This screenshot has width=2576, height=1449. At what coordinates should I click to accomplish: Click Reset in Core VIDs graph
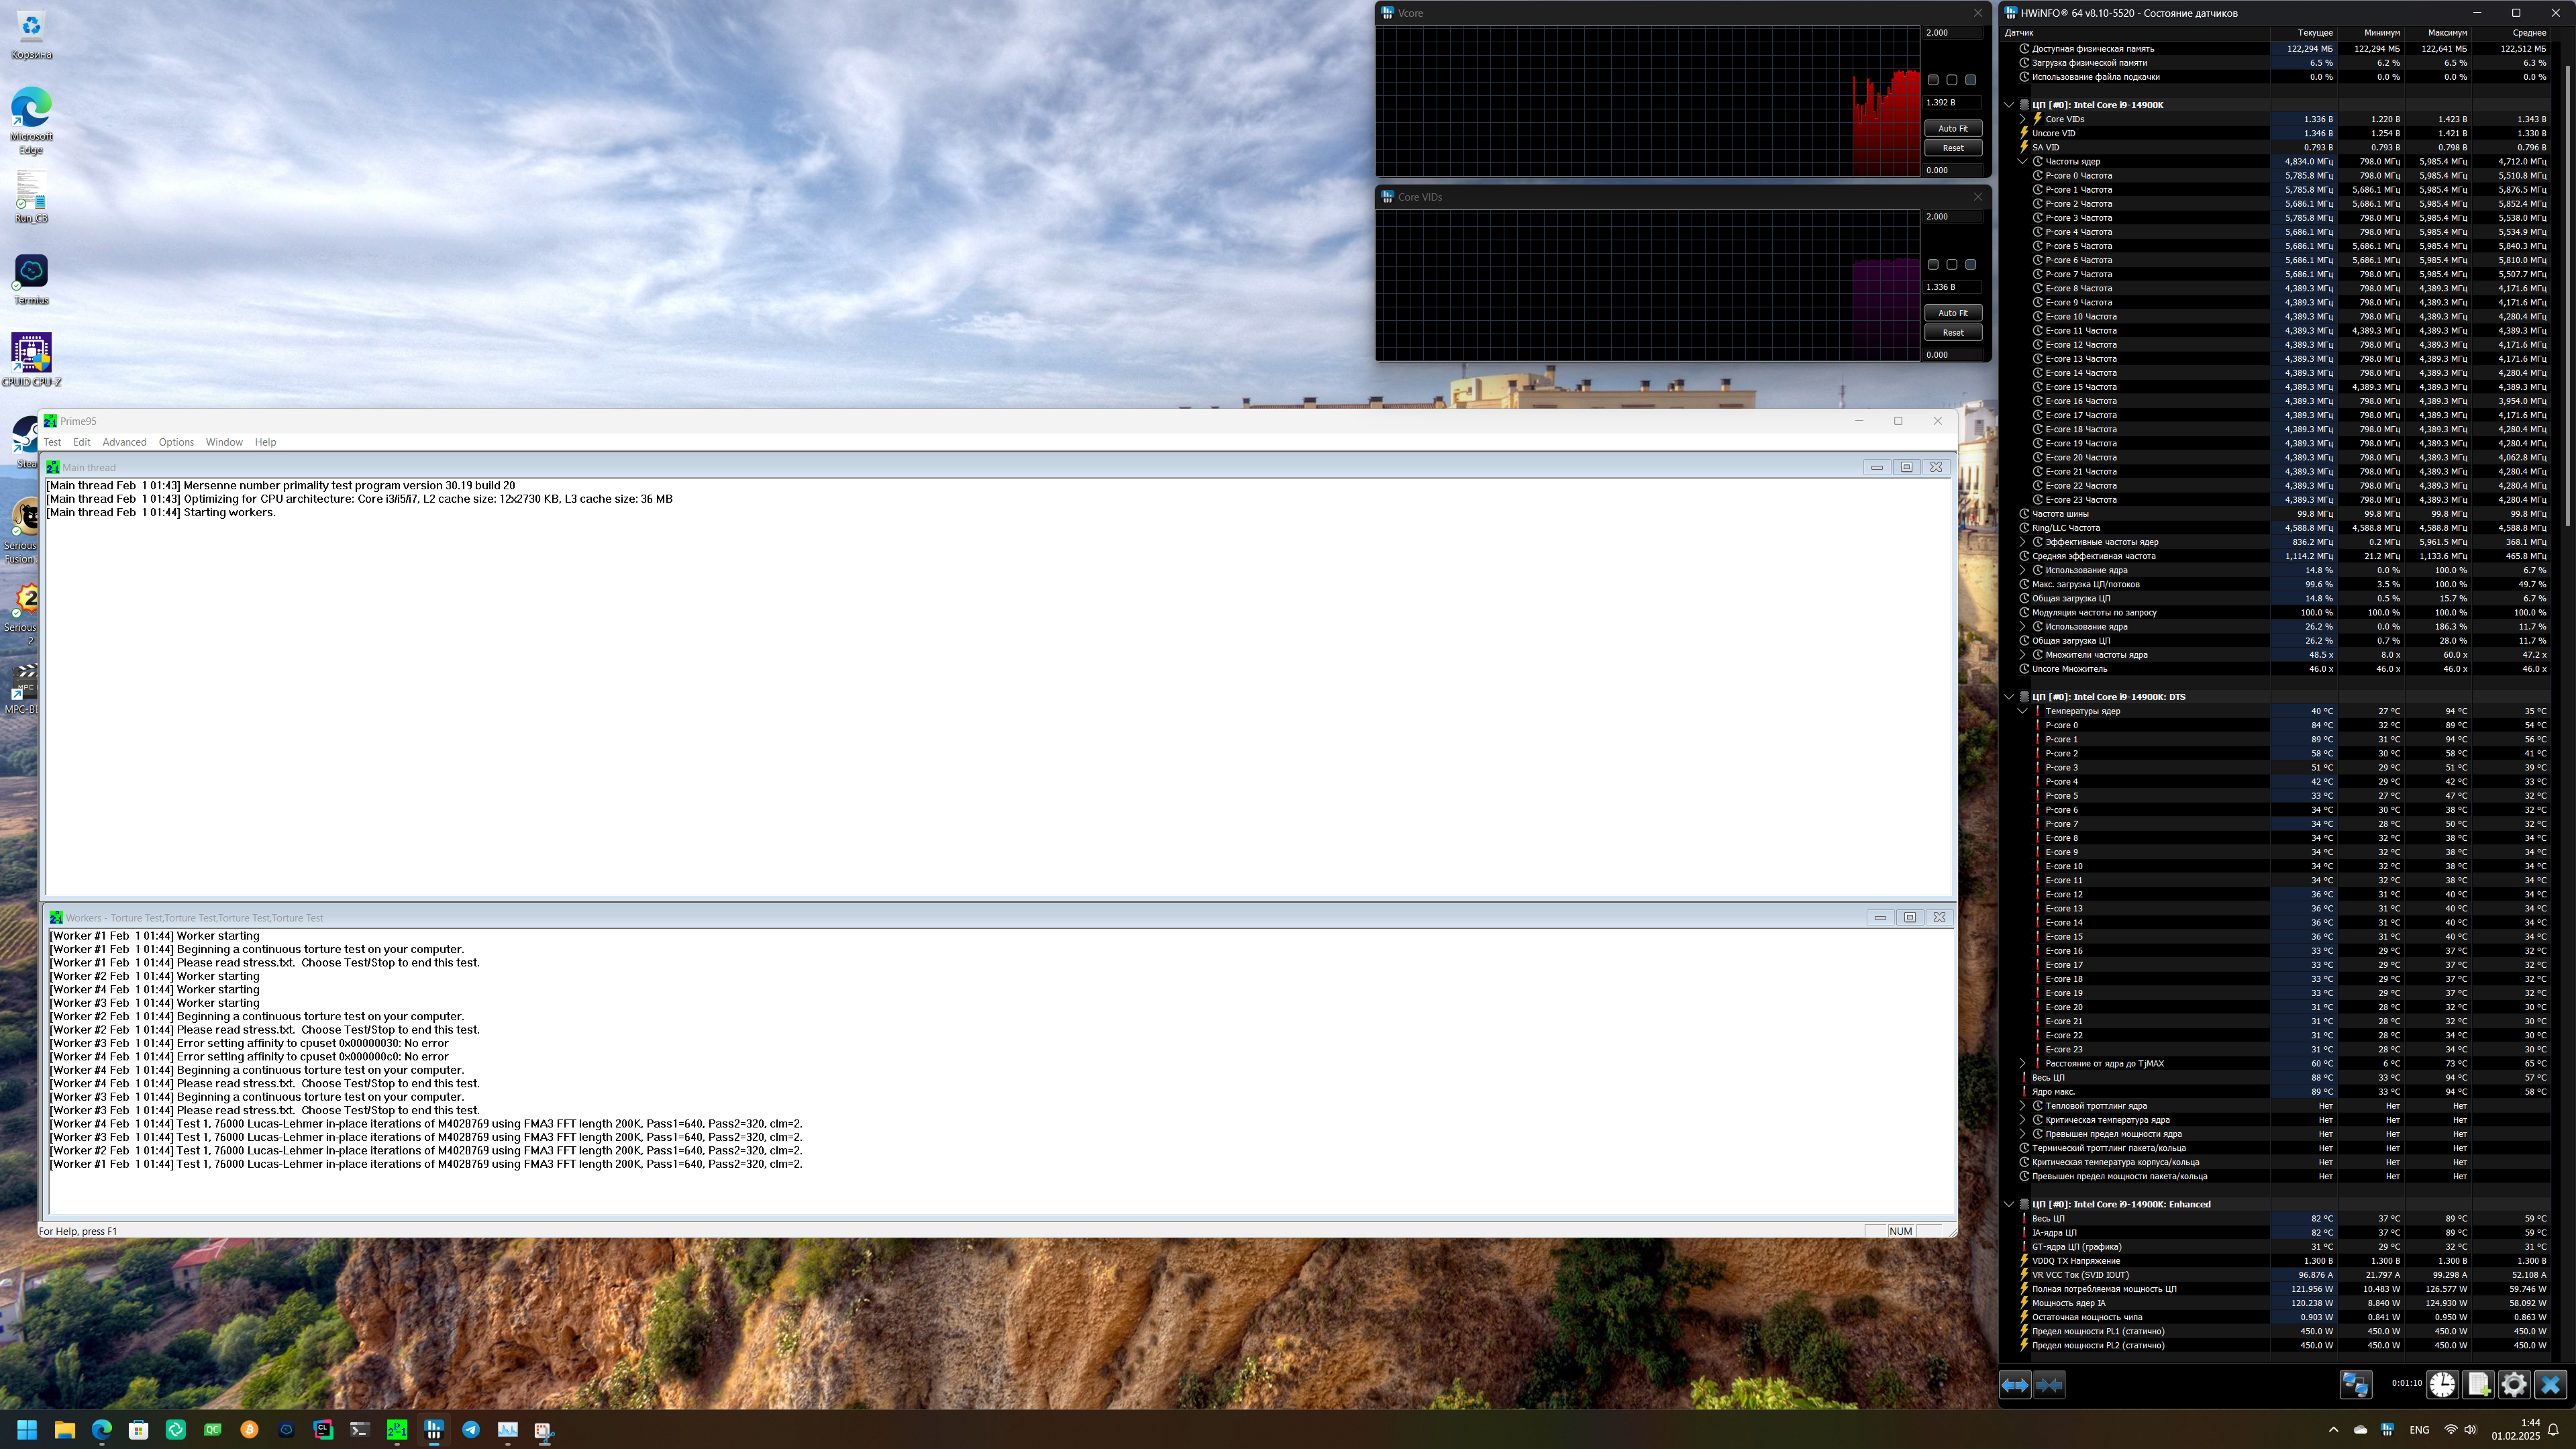pyautogui.click(x=1952, y=332)
